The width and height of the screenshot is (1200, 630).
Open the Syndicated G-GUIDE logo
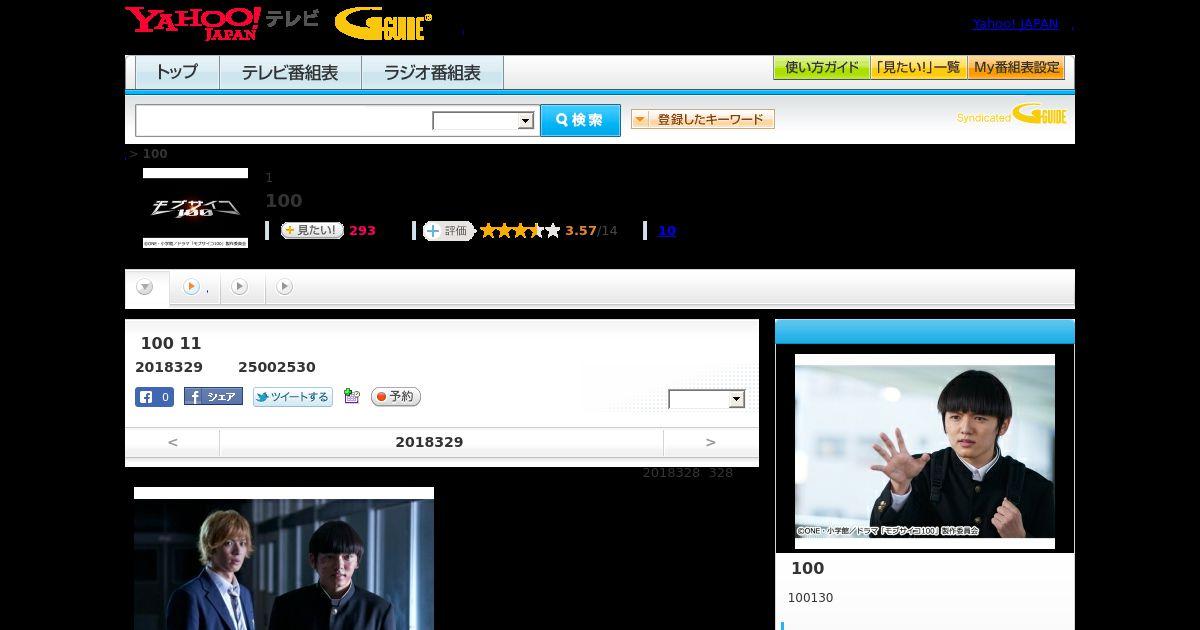click(x=1011, y=114)
